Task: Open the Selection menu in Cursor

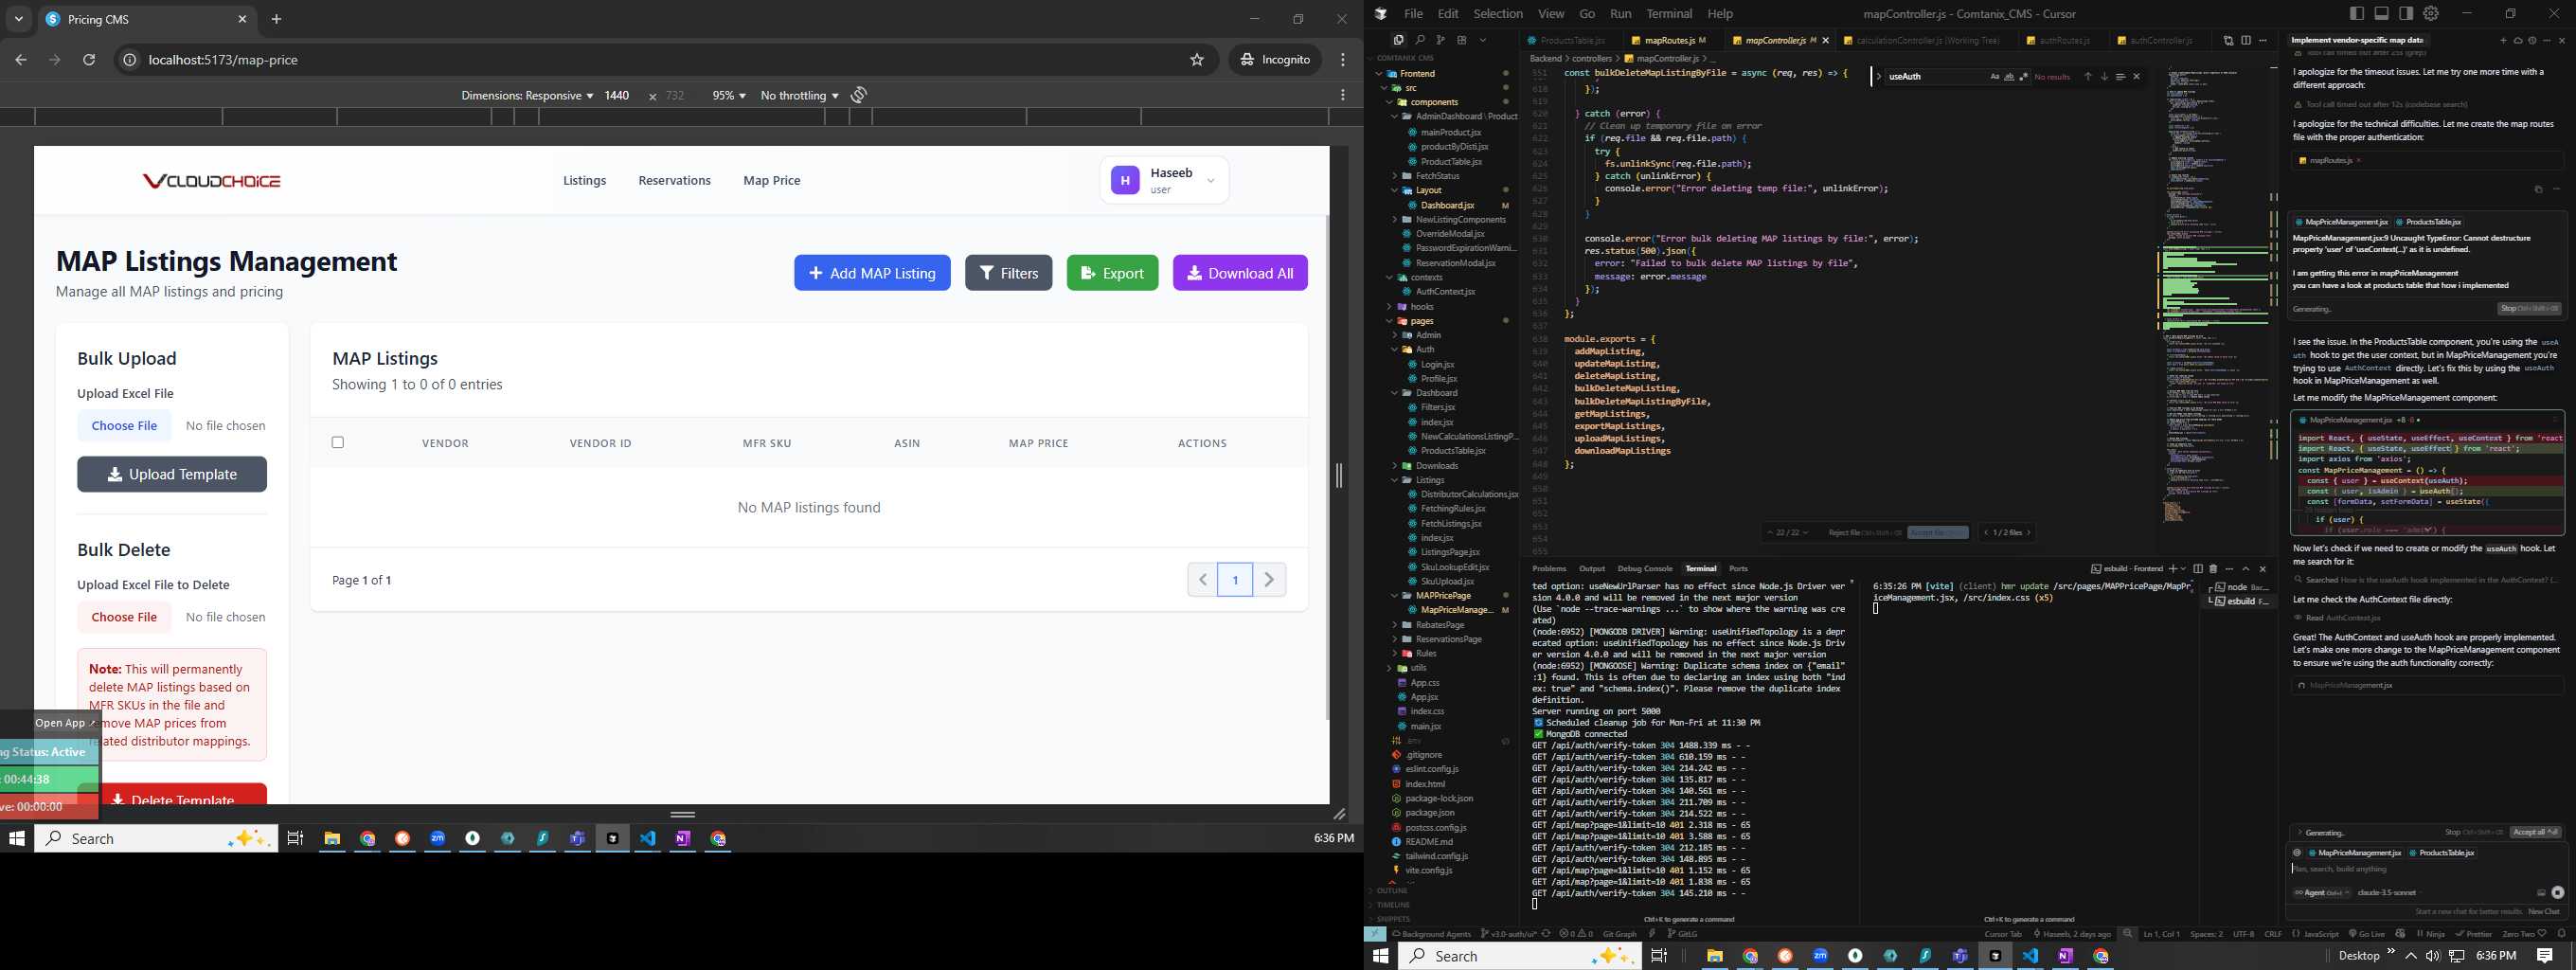Action: click(1498, 14)
